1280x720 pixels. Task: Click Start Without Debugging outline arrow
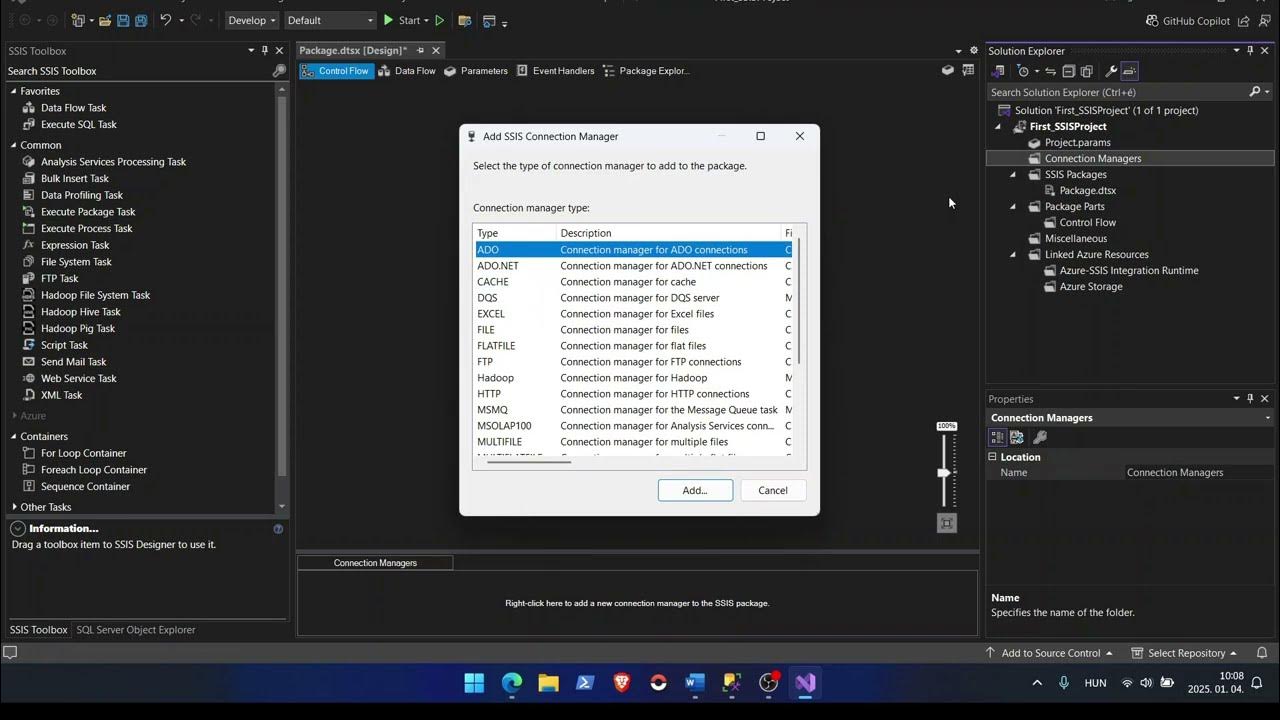coord(439,20)
